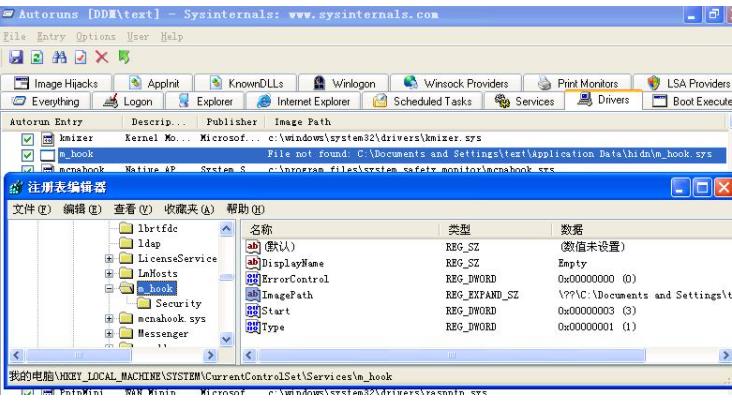Click the ldap folder icon
732x402 pixels.
[126, 243]
